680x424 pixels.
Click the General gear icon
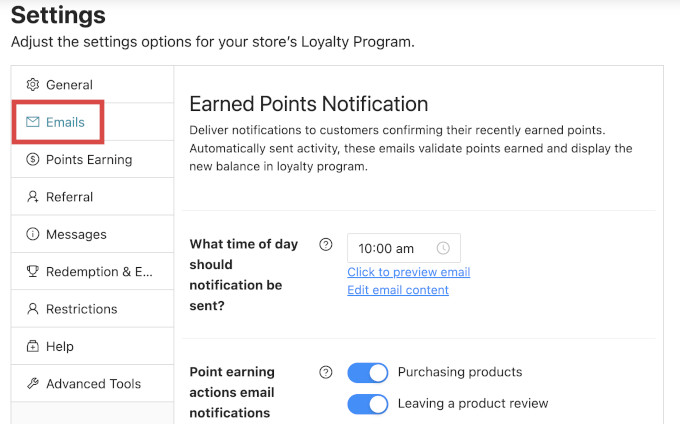tap(33, 85)
